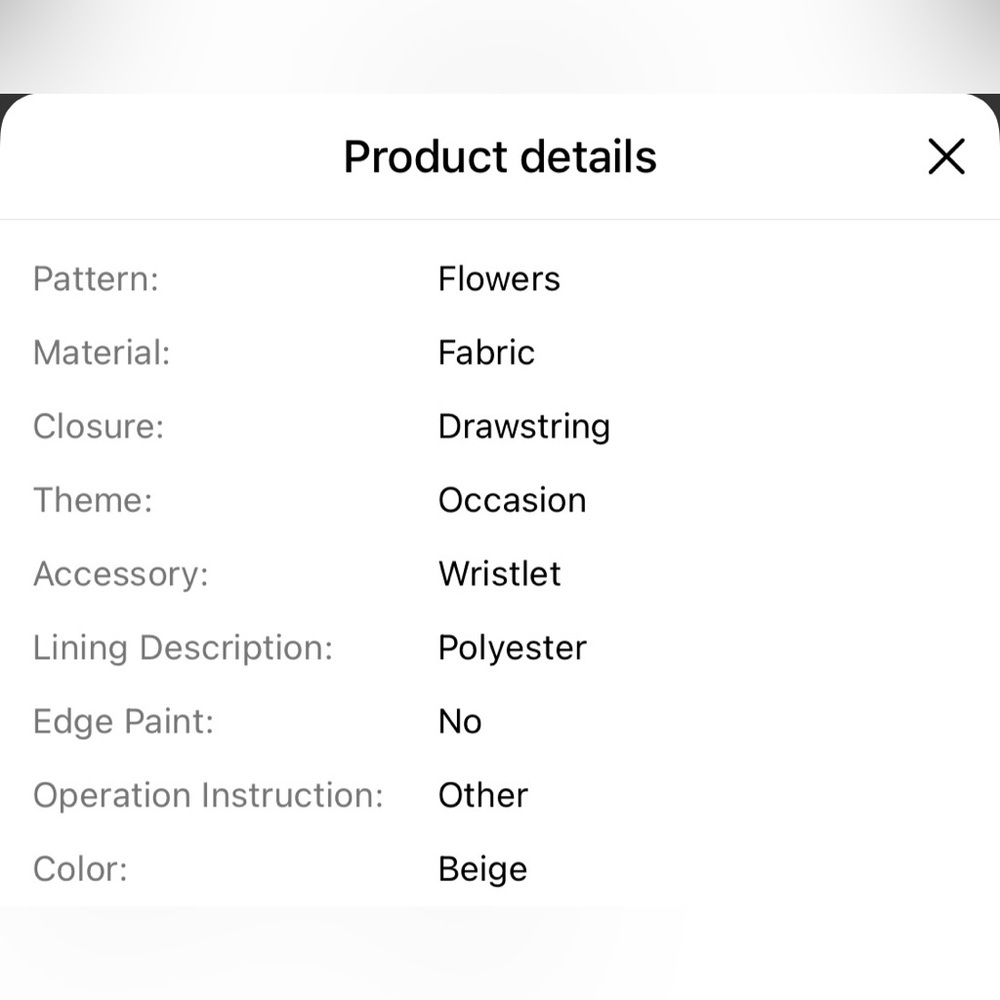The width and height of the screenshot is (1000, 1000).
Task: Tap the Polyester lining value
Action: (x=511, y=648)
